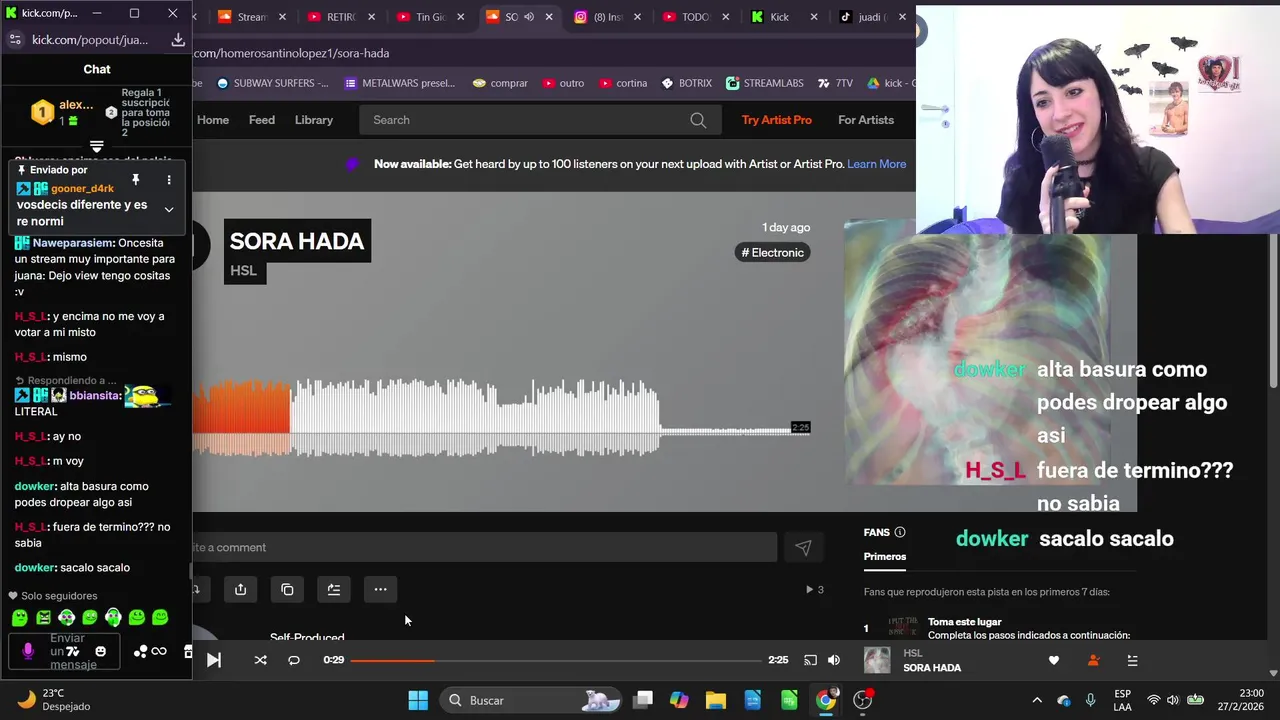
Task: Open site settings icon in Kick popout
Action: [x=15, y=40]
